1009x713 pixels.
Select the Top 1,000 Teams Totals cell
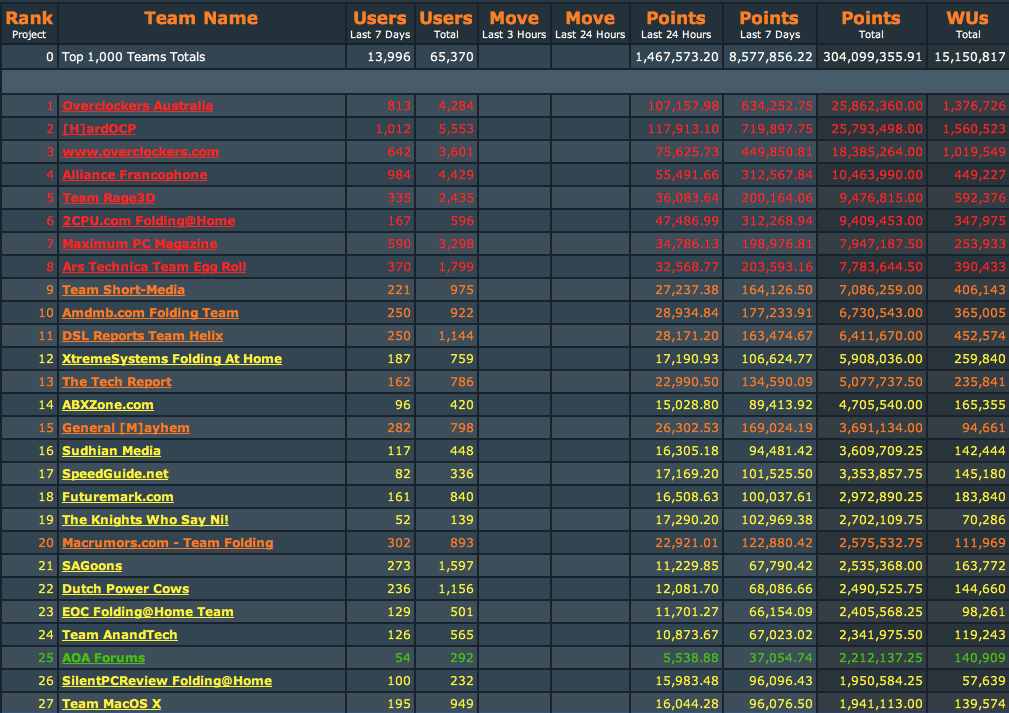tap(202, 57)
